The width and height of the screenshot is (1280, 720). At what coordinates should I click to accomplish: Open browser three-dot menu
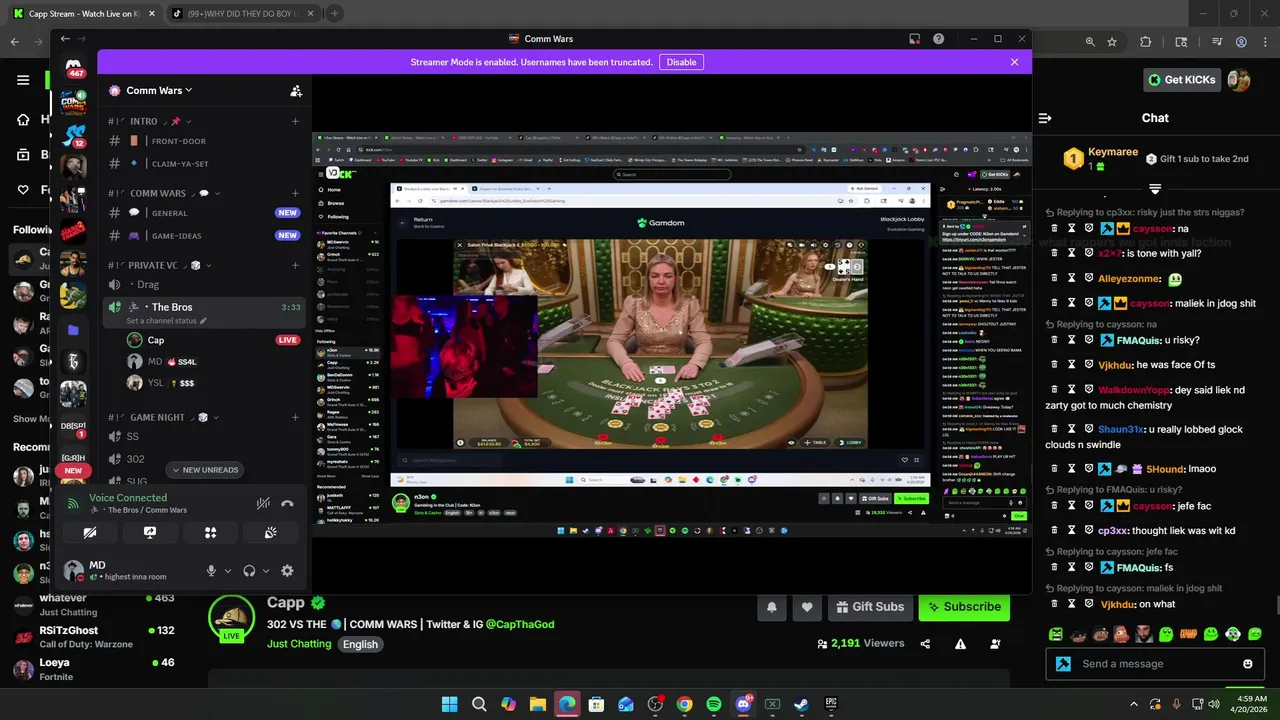[x=1264, y=42]
